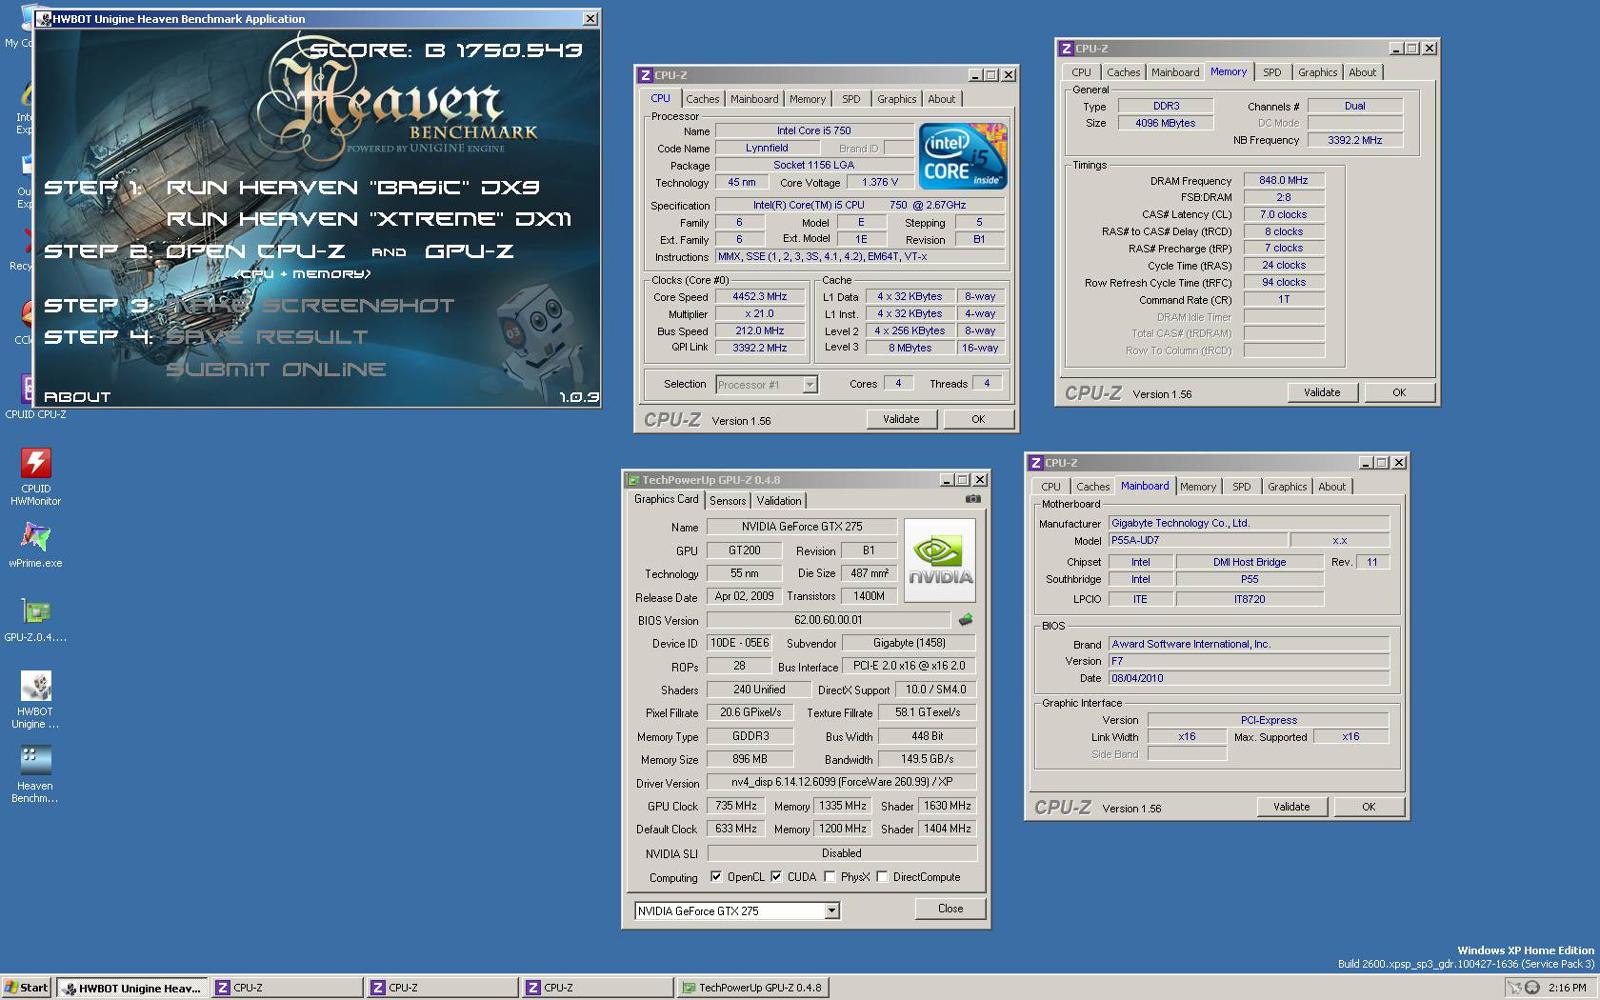This screenshot has height=1000, width=1600.
Task: Click the Start button icon
Action: click(25, 987)
